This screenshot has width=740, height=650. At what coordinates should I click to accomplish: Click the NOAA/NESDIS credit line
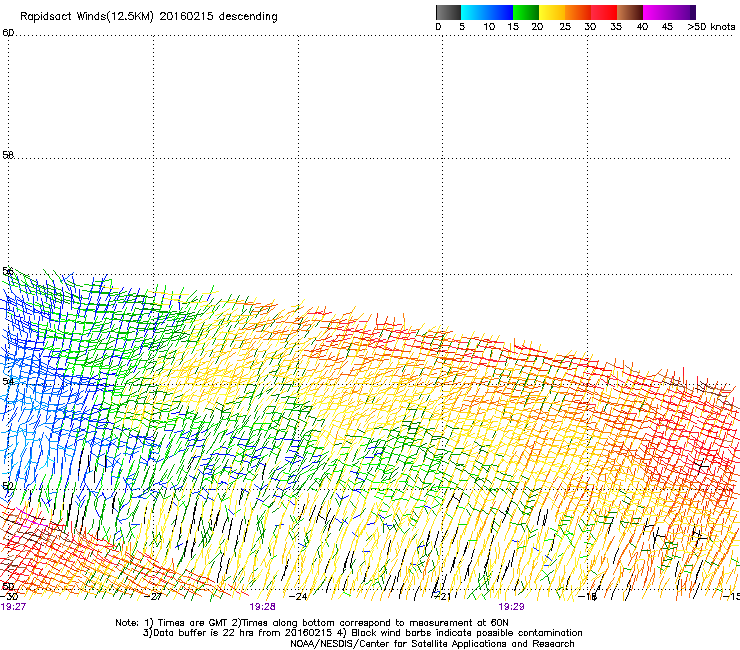coord(432,644)
